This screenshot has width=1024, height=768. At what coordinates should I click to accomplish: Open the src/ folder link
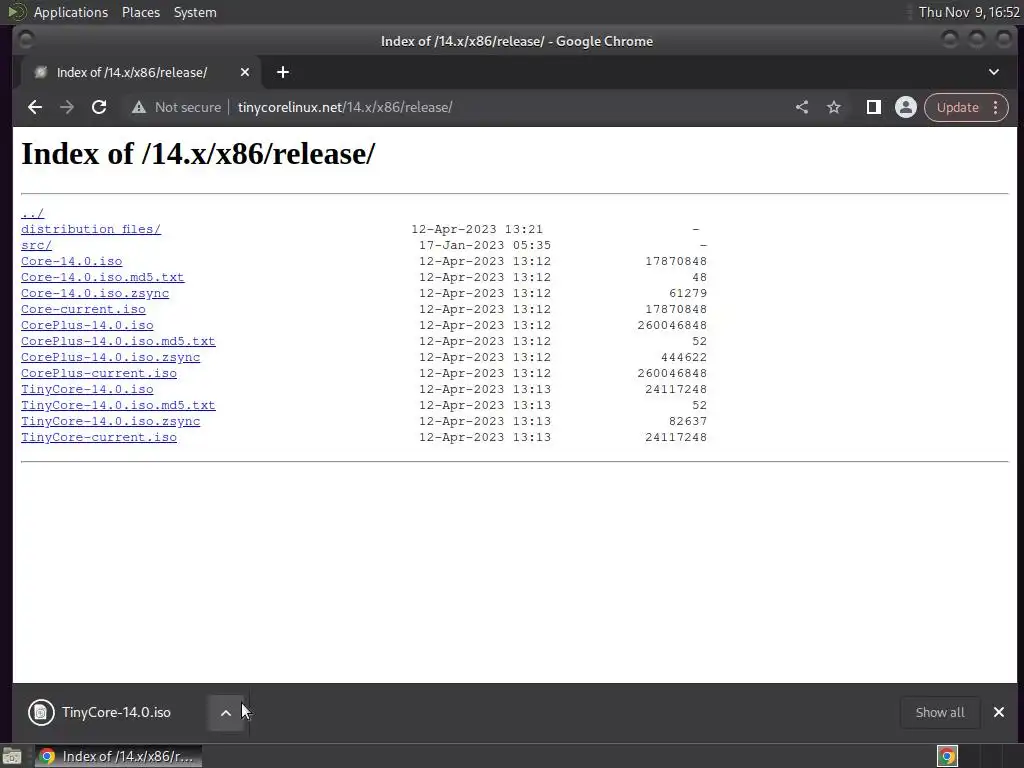[x=37, y=246]
